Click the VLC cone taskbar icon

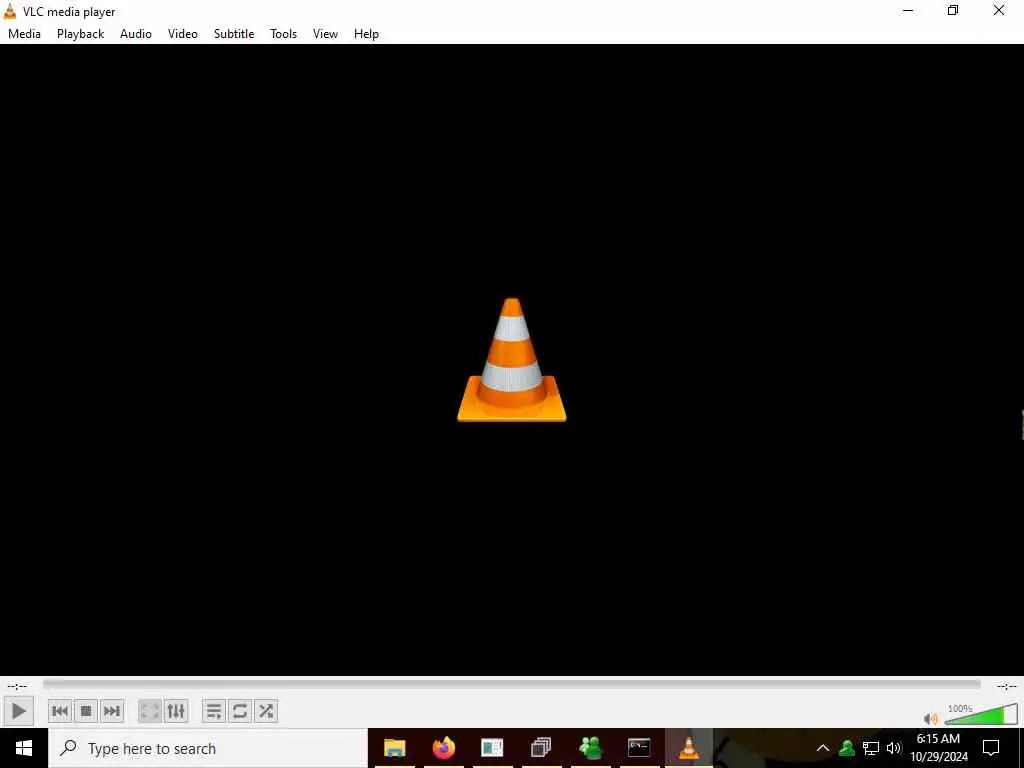tap(688, 748)
